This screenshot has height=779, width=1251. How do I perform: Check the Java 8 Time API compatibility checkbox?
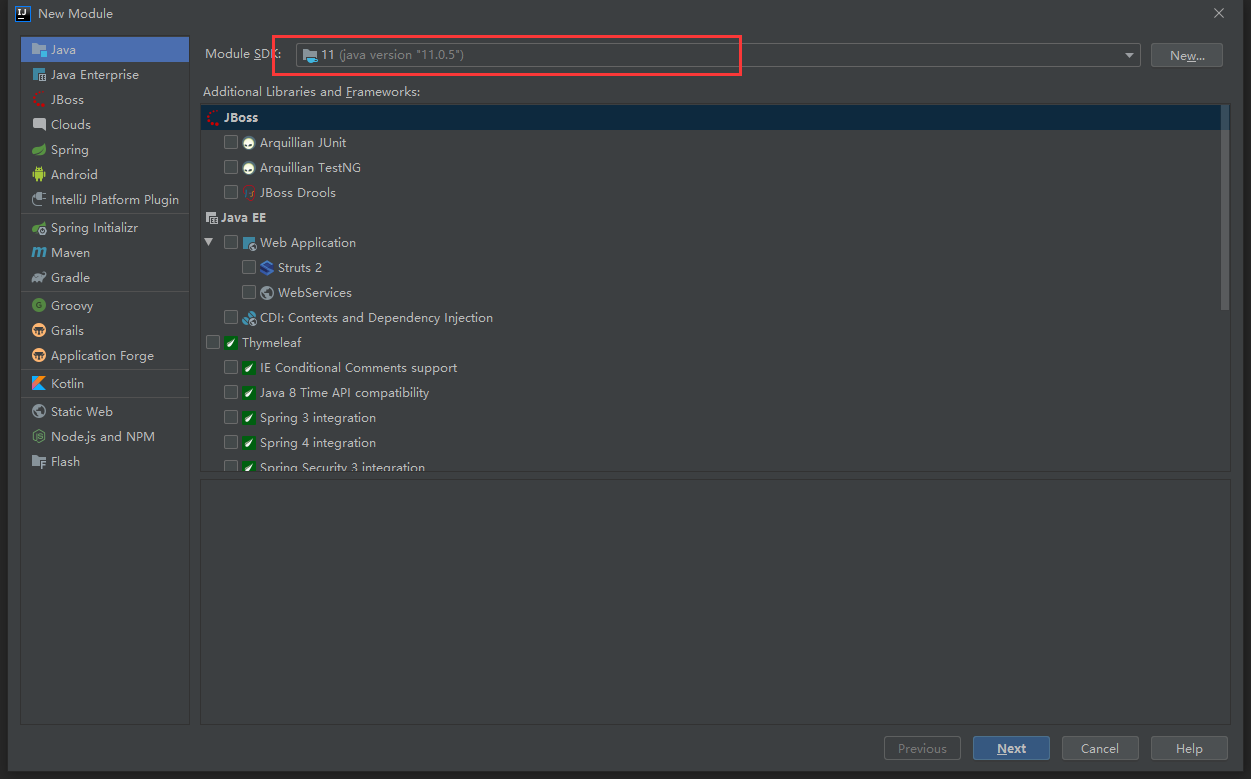pos(231,392)
